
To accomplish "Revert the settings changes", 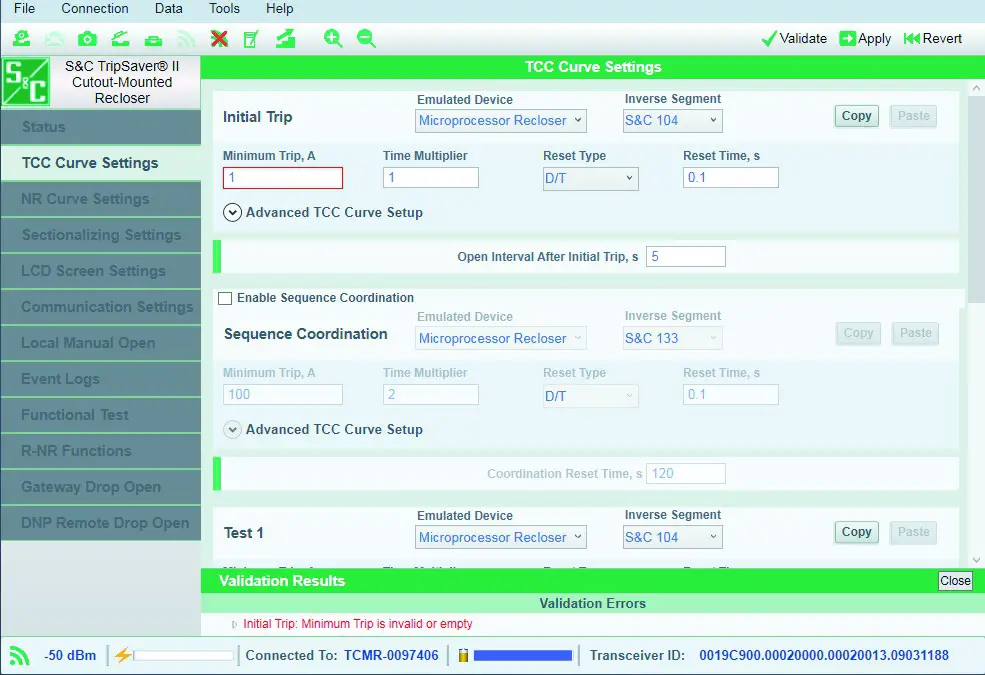I will point(933,38).
